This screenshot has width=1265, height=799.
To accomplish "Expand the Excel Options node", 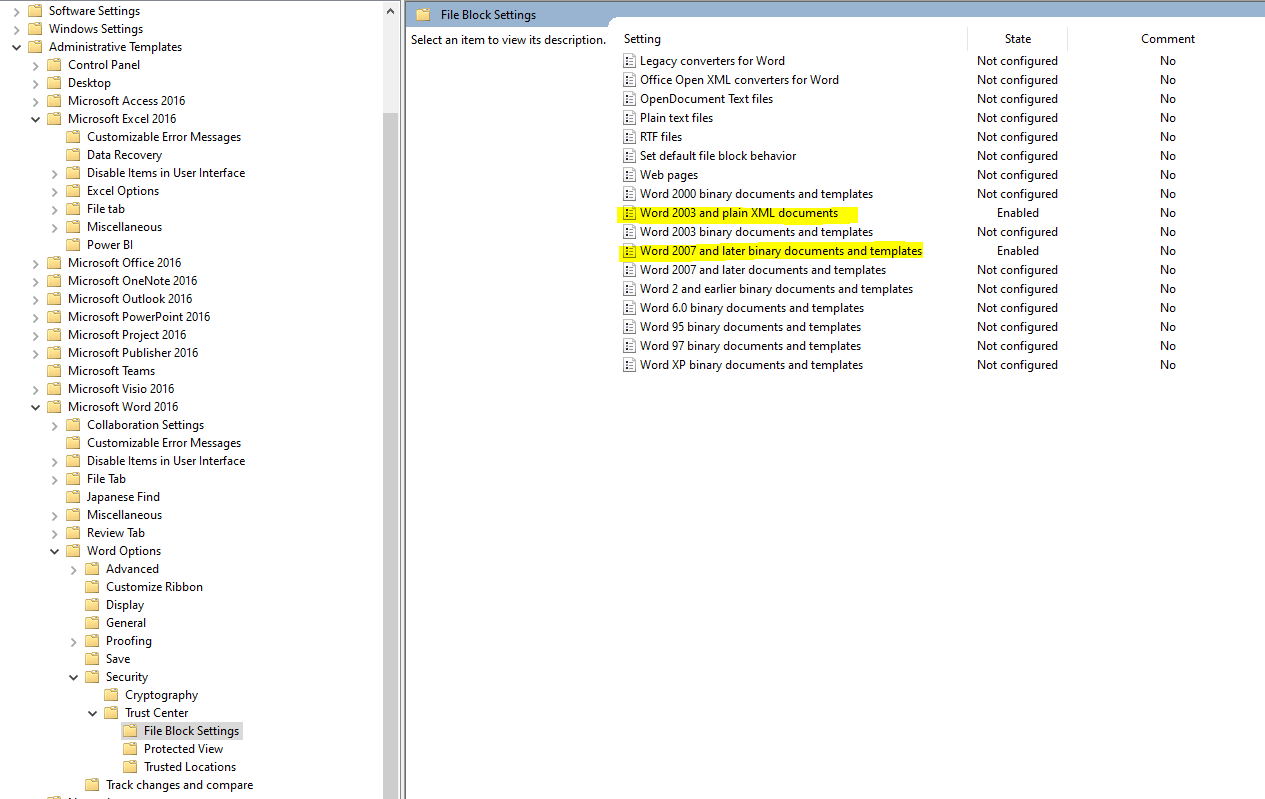I will pyautogui.click(x=54, y=191).
